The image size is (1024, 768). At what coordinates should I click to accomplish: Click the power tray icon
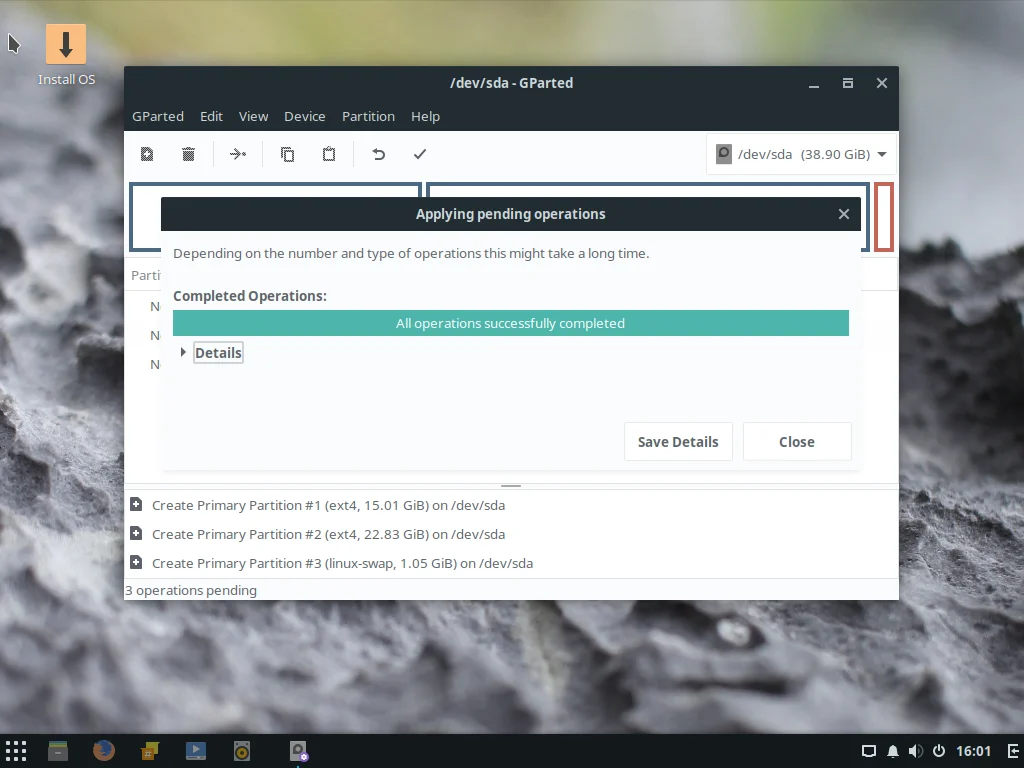[x=939, y=751]
